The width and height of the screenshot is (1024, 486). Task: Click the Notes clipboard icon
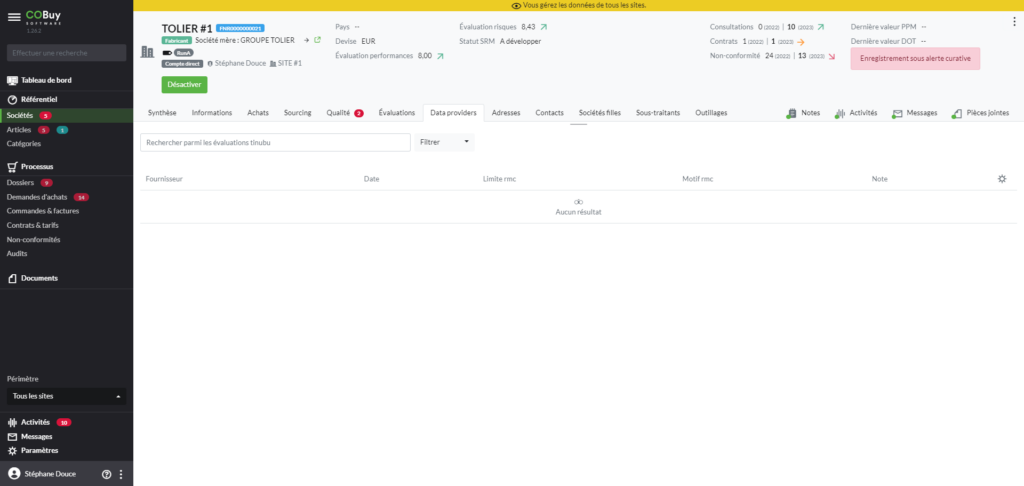[792, 113]
